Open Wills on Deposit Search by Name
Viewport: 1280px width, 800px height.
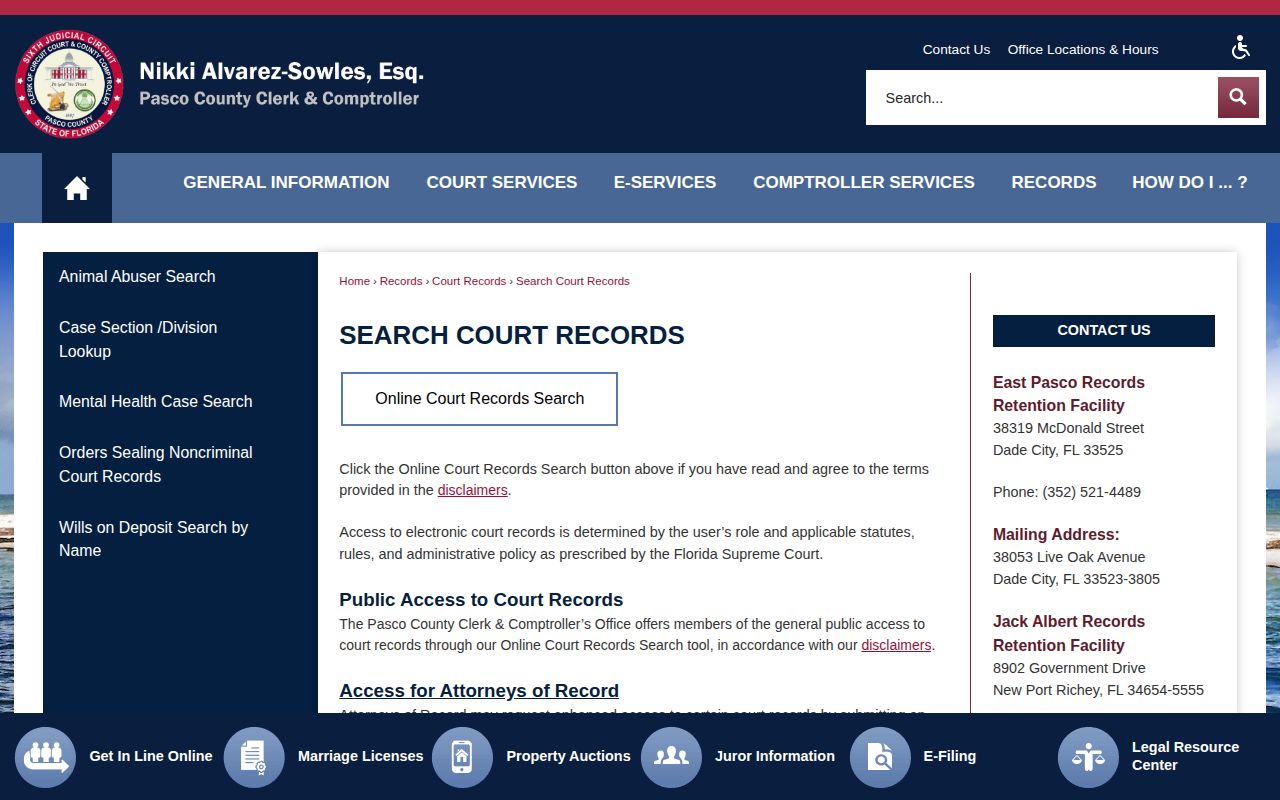coord(154,539)
